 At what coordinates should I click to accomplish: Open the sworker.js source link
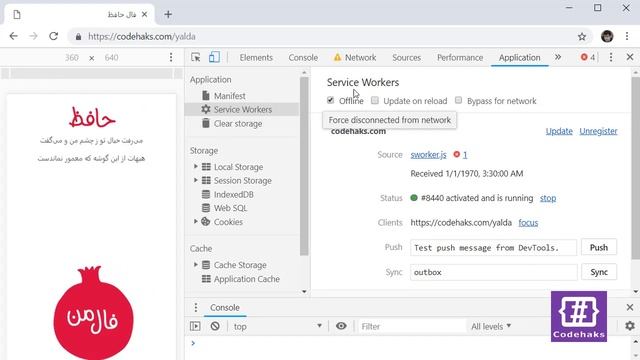428,155
